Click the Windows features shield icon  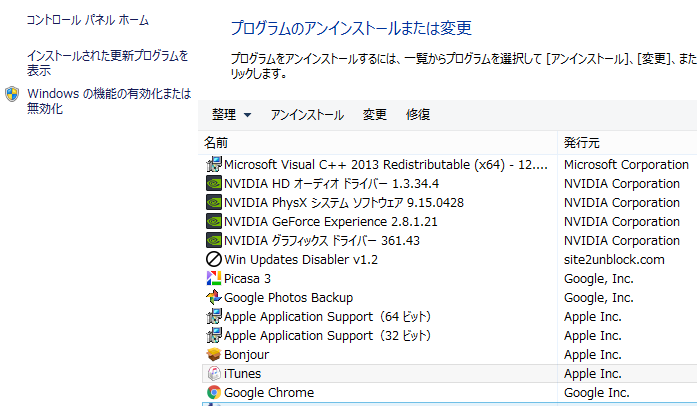tap(12, 94)
